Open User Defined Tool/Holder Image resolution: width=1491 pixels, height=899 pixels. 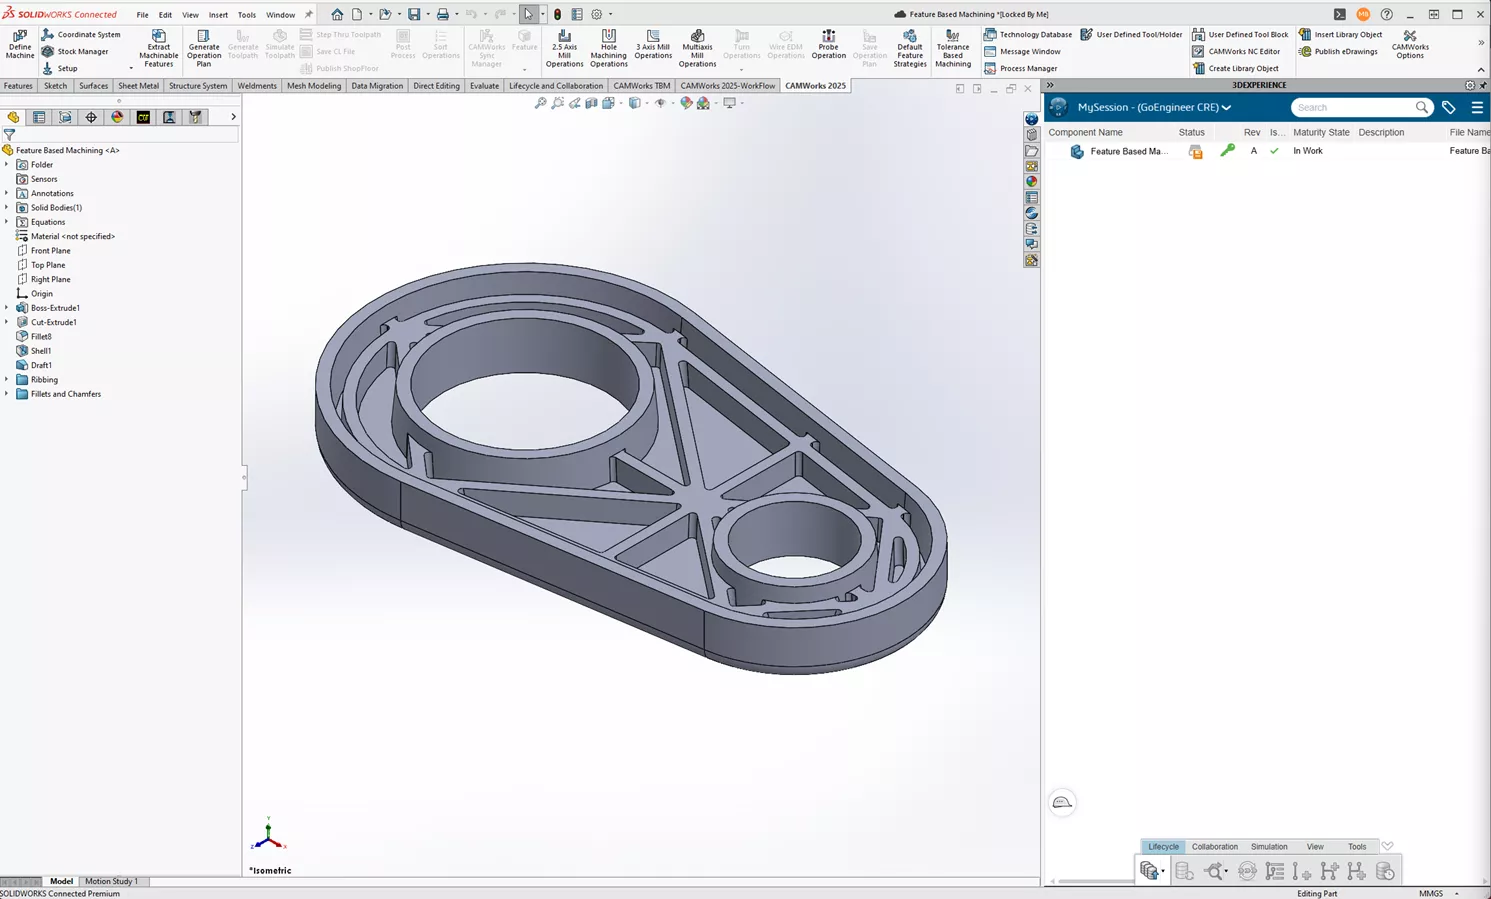1131,34
